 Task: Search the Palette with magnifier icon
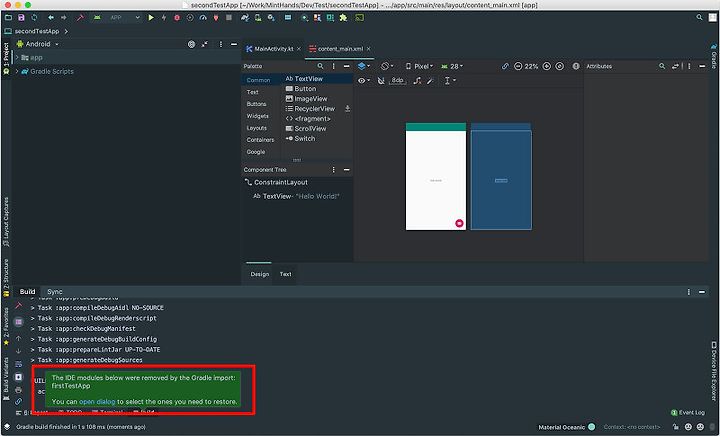(x=321, y=66)
